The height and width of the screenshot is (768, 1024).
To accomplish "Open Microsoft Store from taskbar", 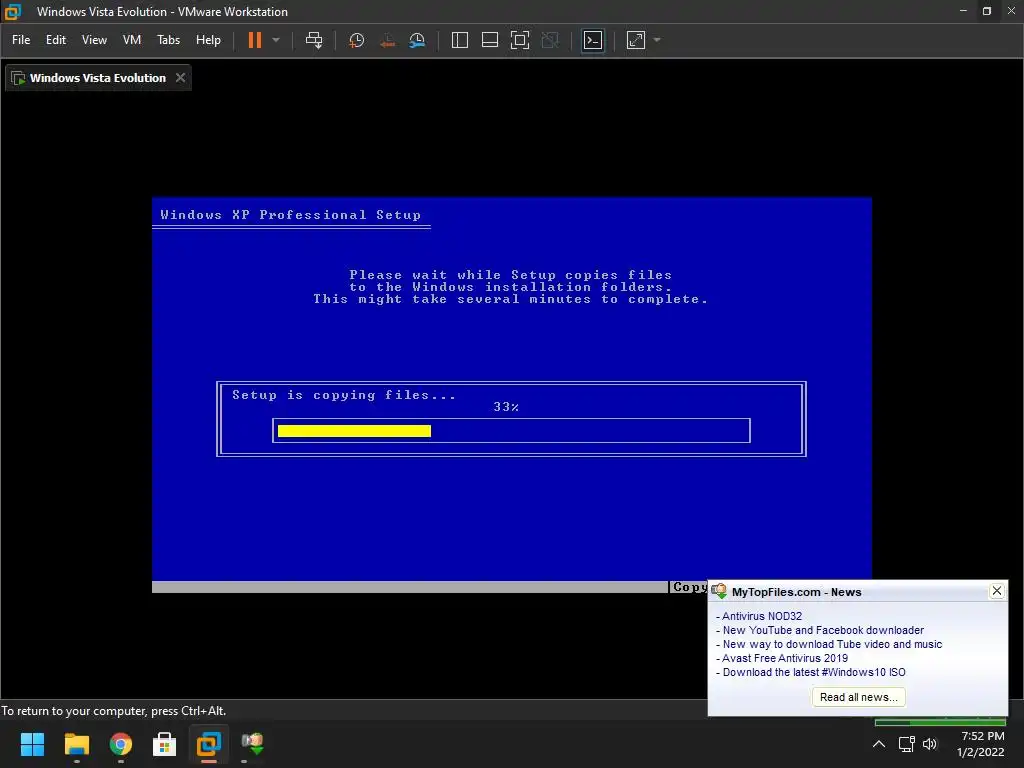I will (x=165, y=744).
